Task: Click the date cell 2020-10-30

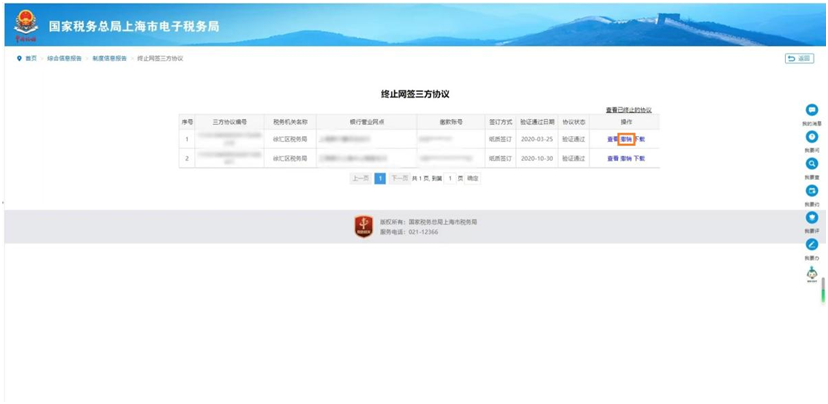Action: tap(537, 158)
